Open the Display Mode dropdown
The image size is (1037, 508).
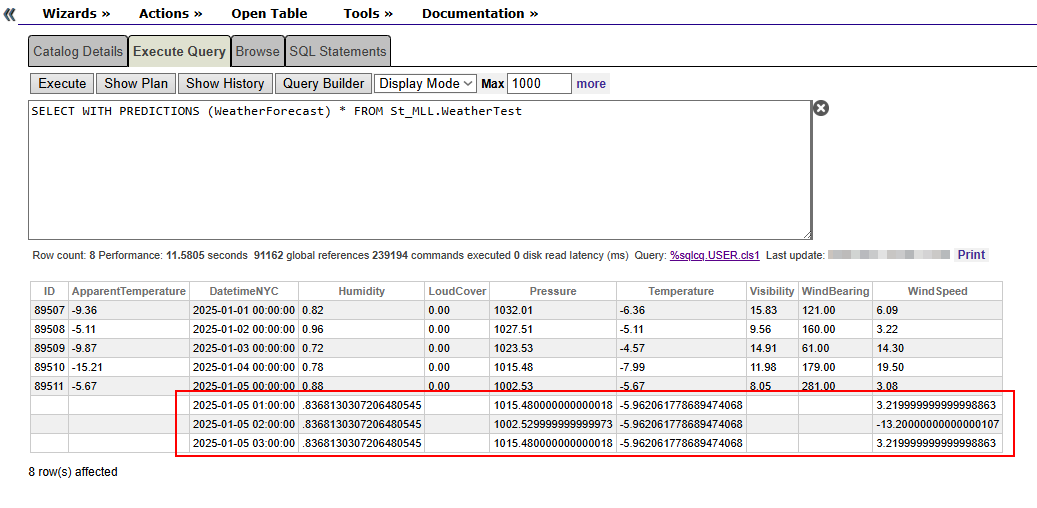[426, 84]
